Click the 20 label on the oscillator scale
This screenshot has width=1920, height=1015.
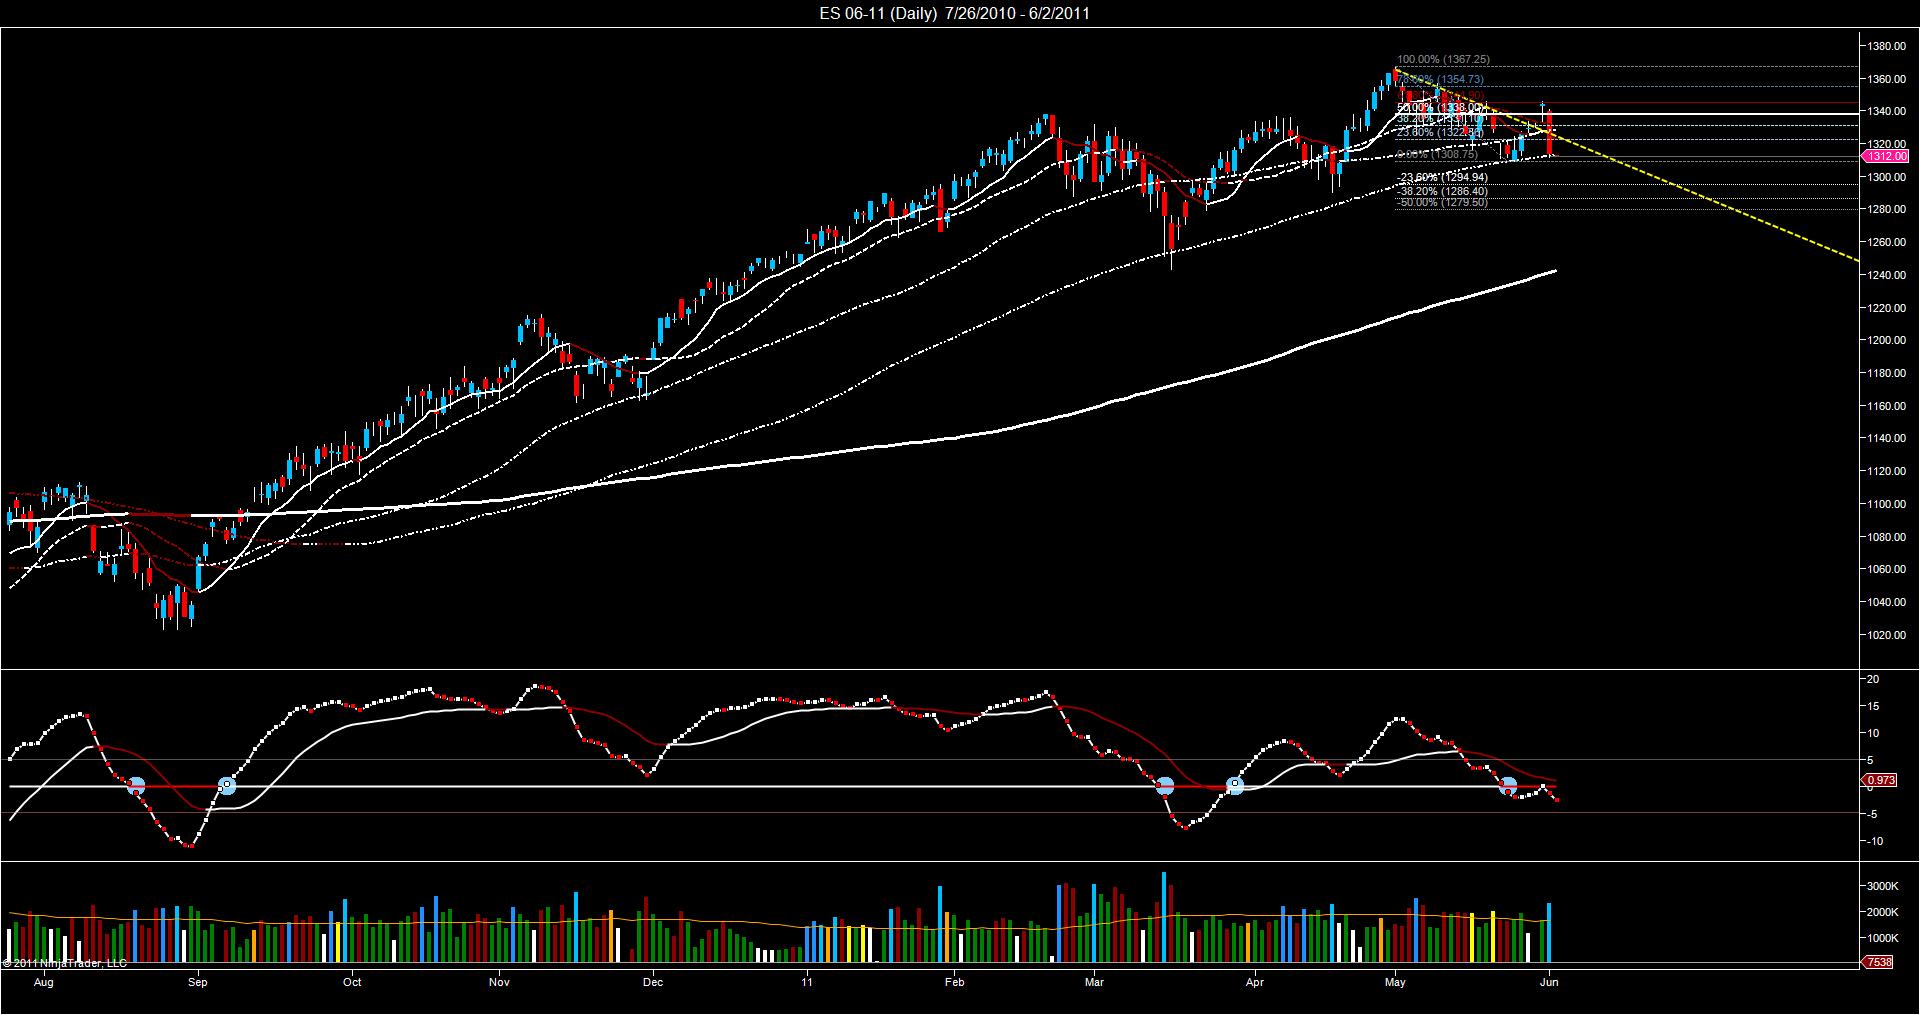(1873, 680)
